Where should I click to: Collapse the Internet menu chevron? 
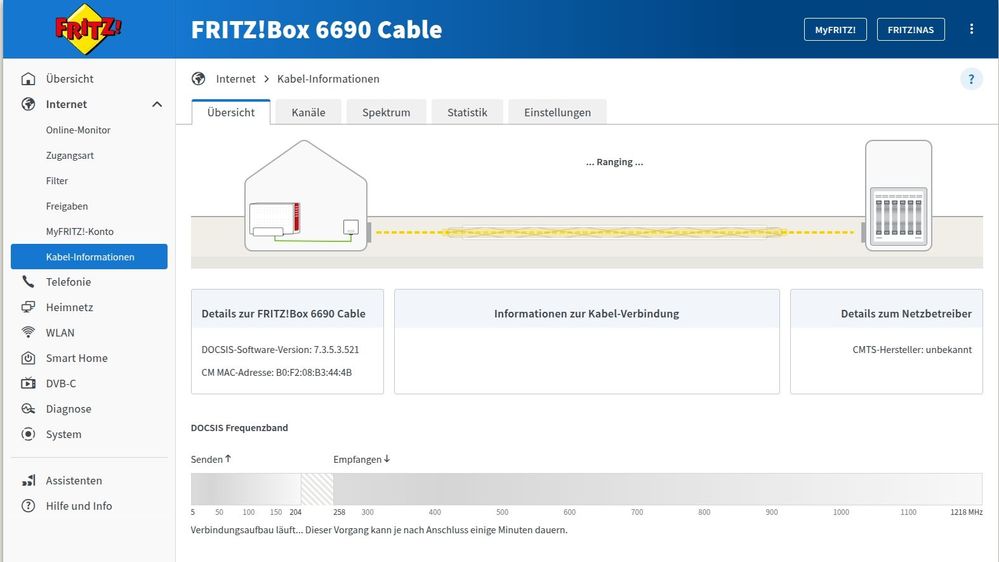[x=157, y=104]
